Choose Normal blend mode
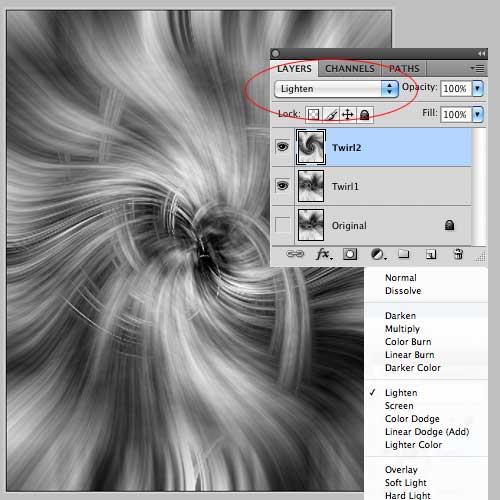This screenshot has width=500, height=500. [401, 278]
